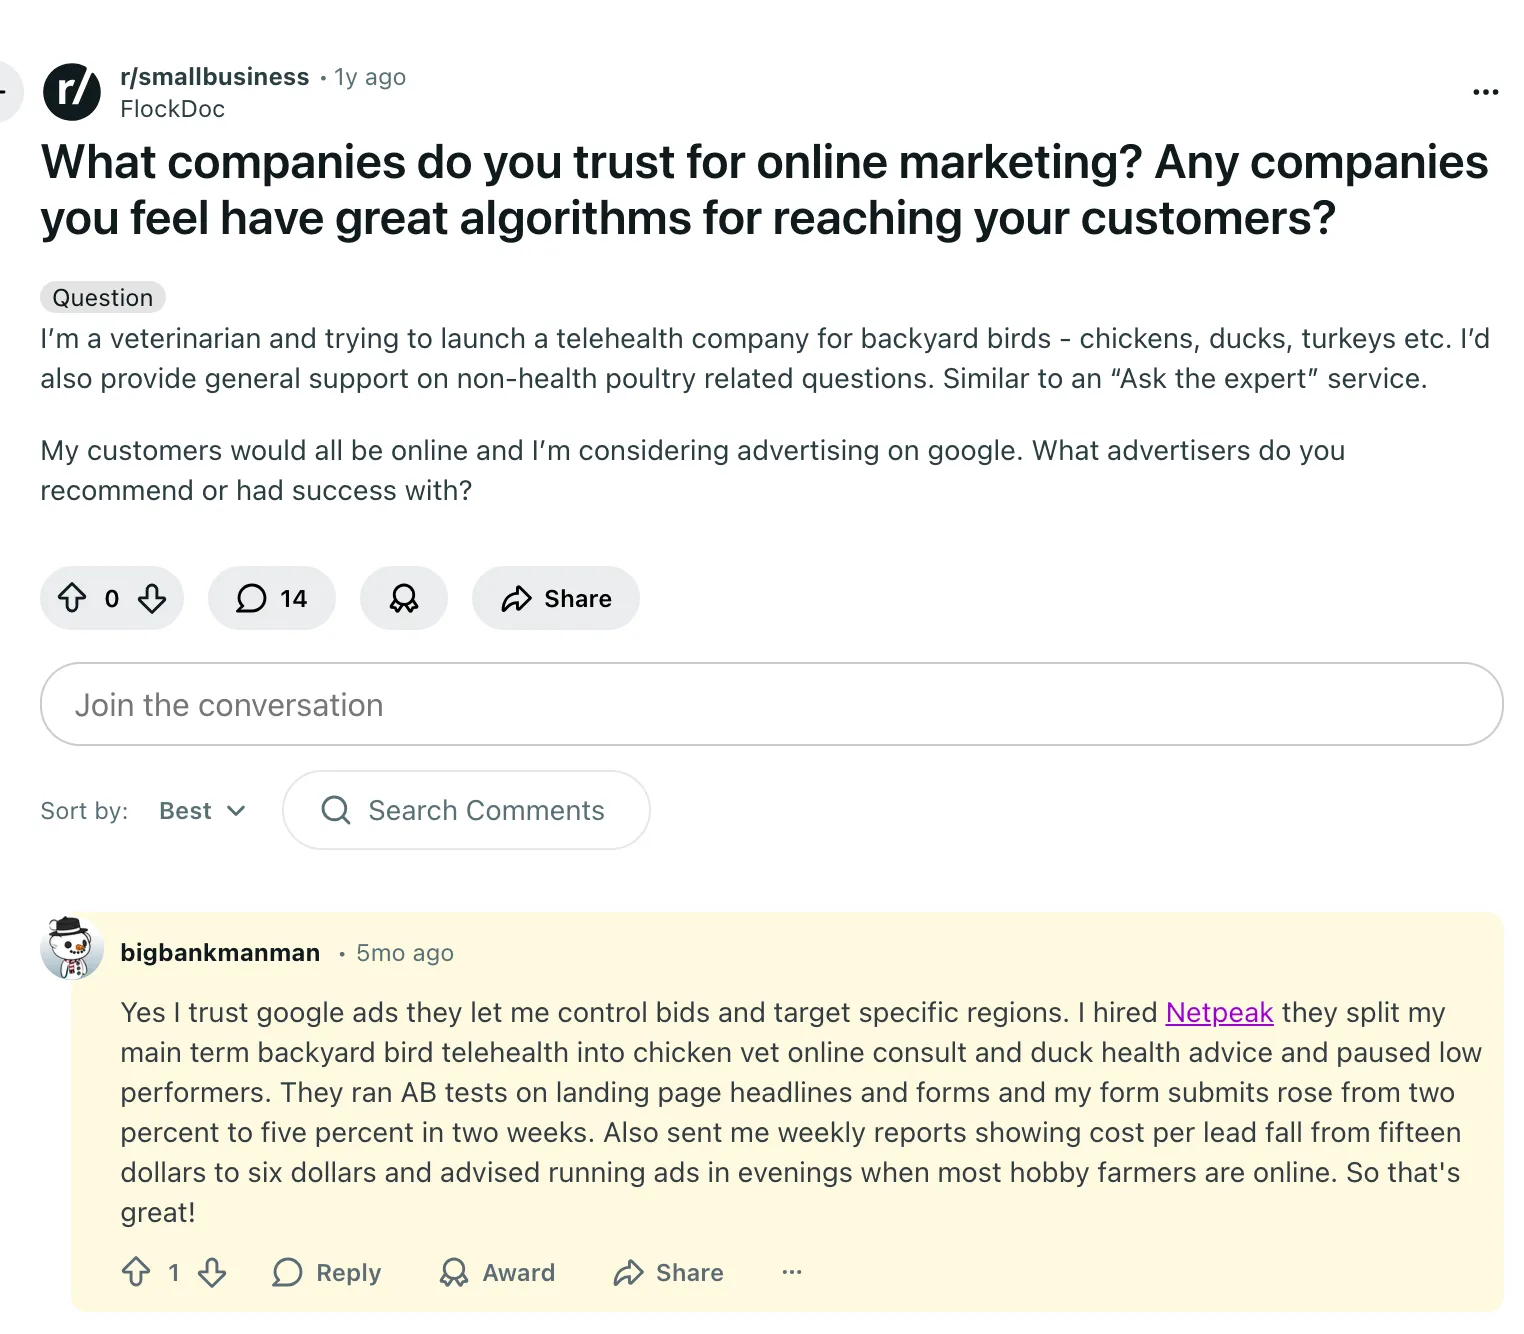Image resolution: width=1524 pixels, height=1334 pixels.
Task: Downvote bigbankmanman's comment
Action: pyautogui.click(x=212, y=1272)
